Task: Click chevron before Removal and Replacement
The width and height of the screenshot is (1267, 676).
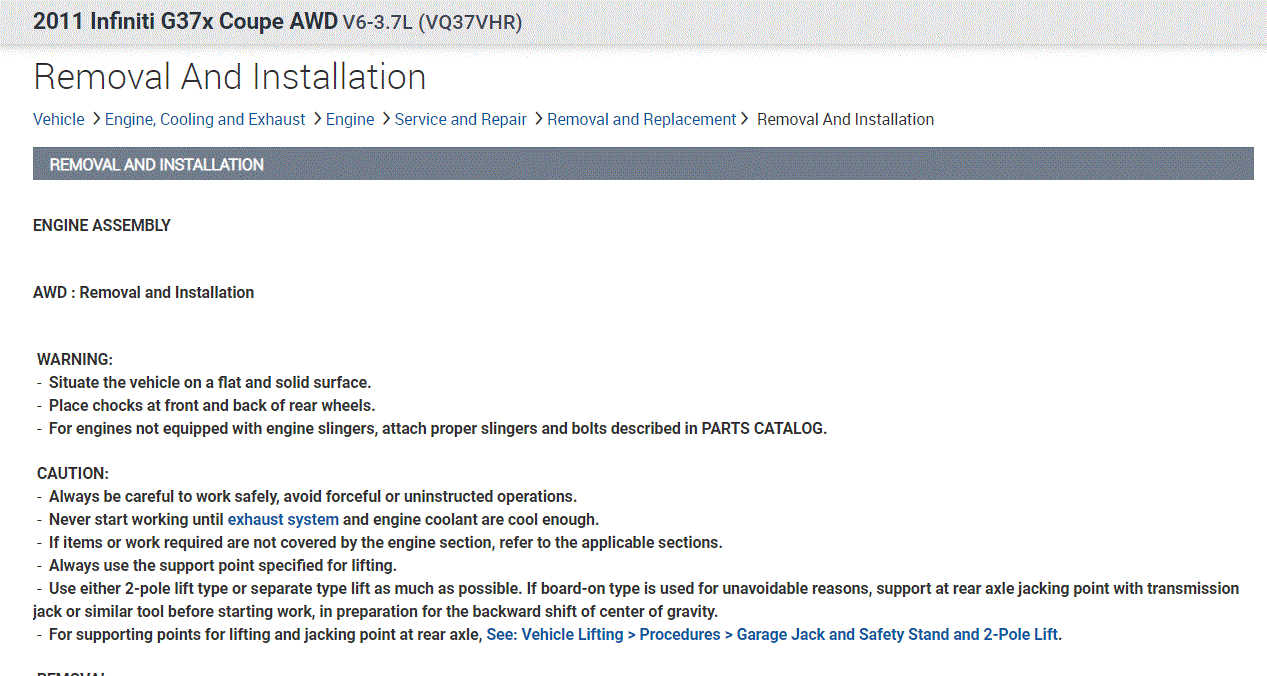Action: (538, 119)
